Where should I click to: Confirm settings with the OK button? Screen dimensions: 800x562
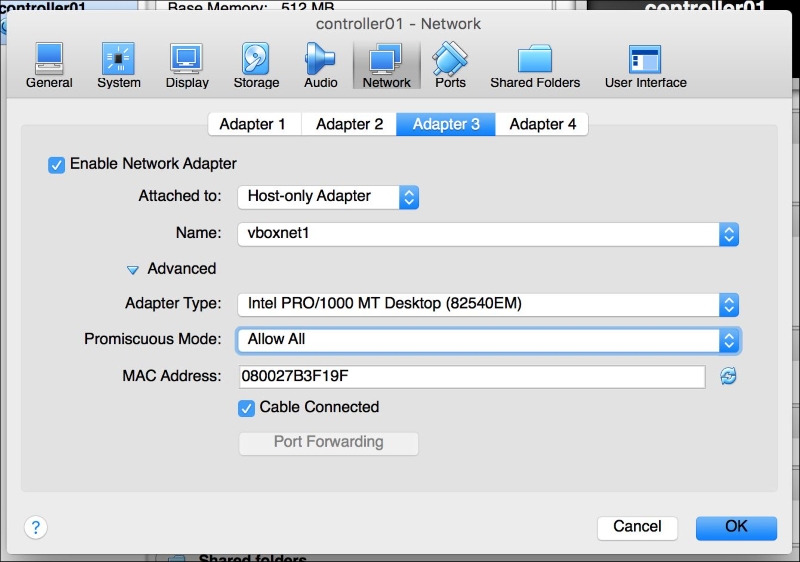tap(736, 527)
